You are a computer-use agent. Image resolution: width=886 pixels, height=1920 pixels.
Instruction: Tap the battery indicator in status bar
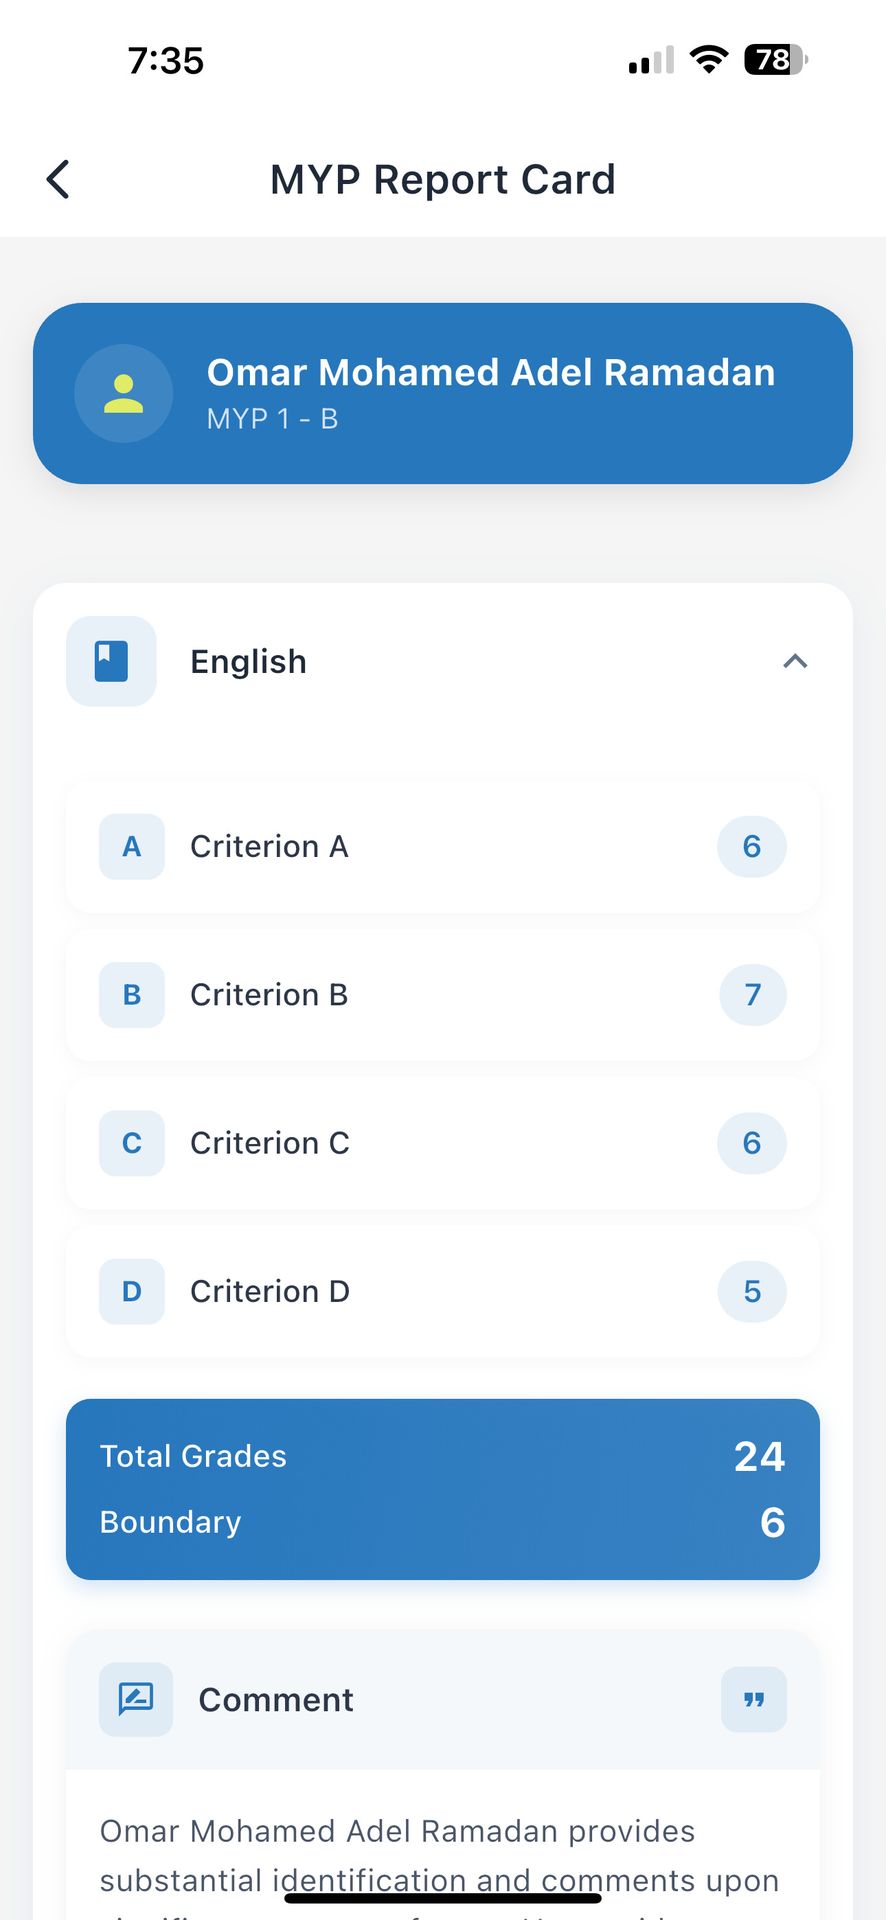coord(775,60)
